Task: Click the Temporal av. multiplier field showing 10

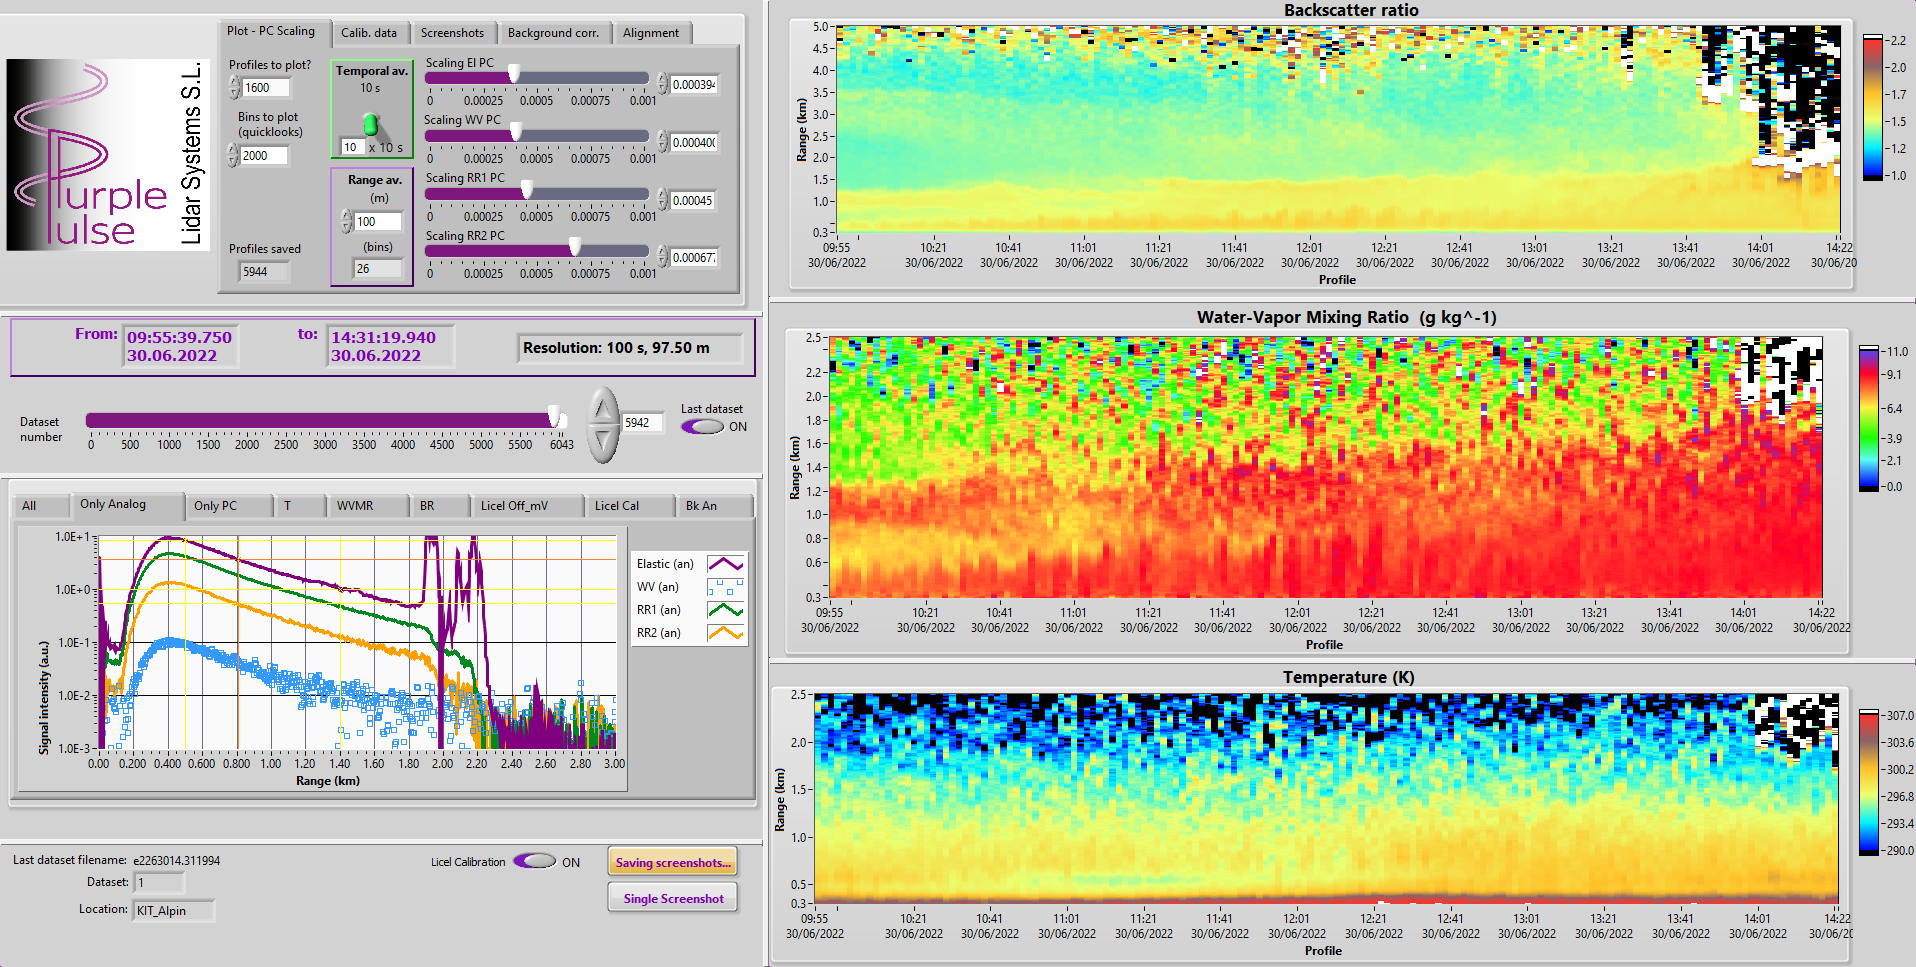Action: [352, 147]
